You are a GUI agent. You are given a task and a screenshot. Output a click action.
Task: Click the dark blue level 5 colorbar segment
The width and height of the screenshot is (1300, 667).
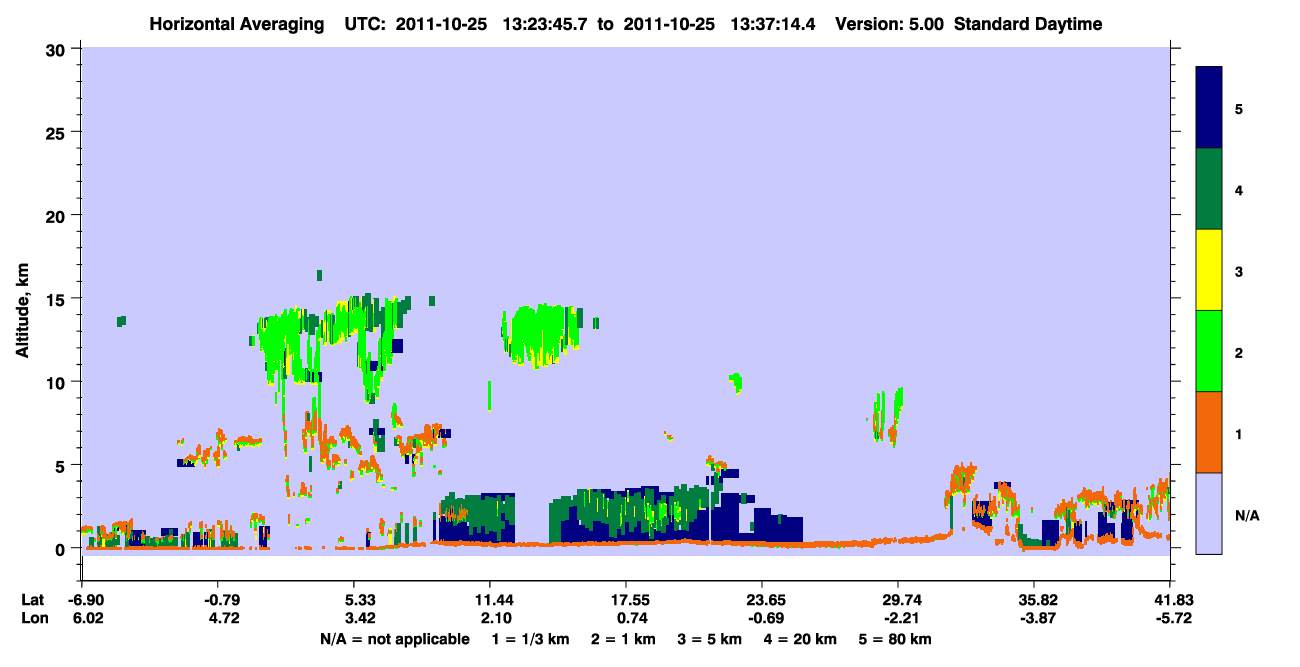pyautogui.click(x=1209, y=108)
